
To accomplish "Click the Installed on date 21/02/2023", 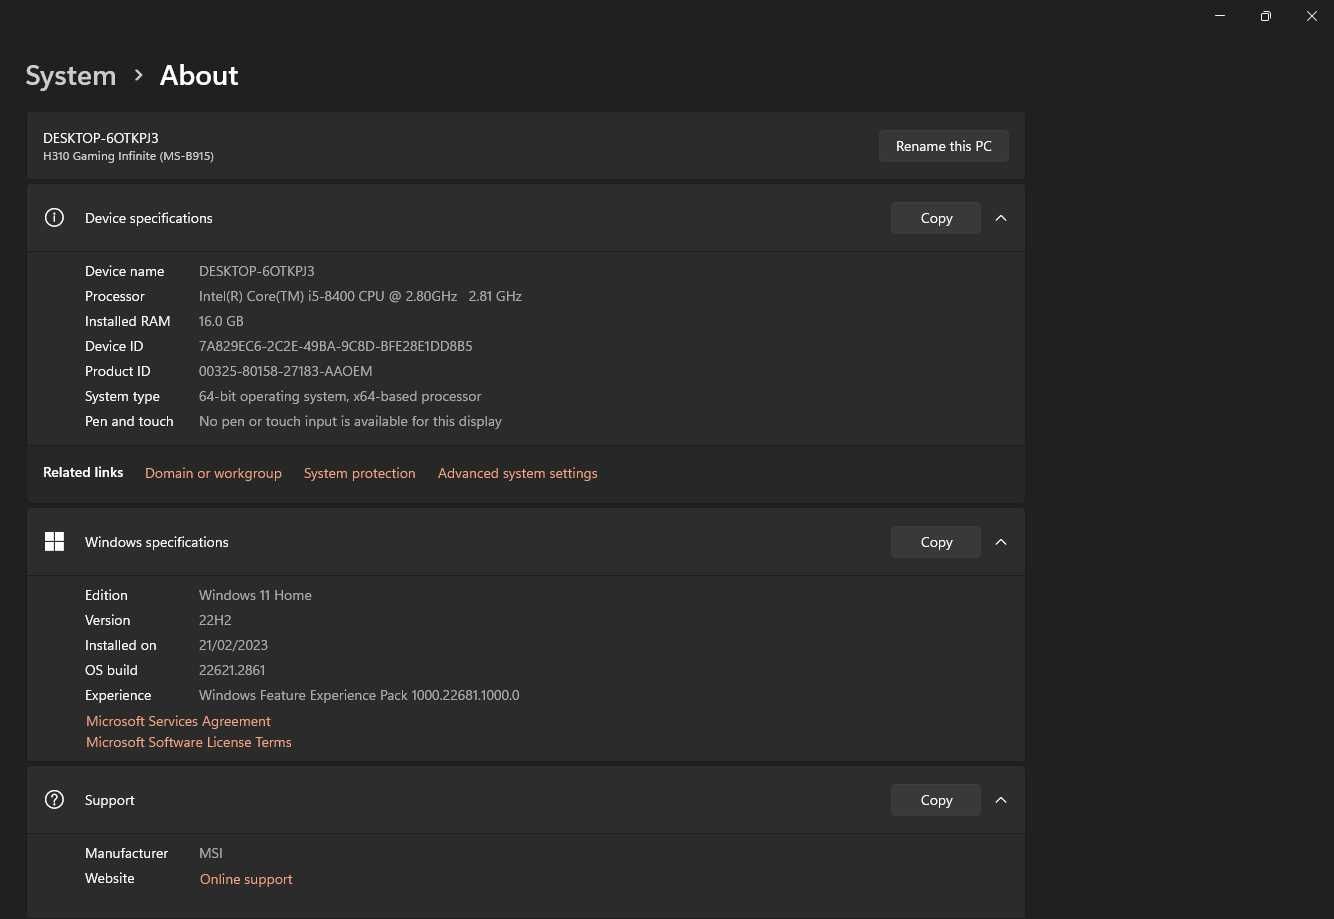I will (233, 645).
